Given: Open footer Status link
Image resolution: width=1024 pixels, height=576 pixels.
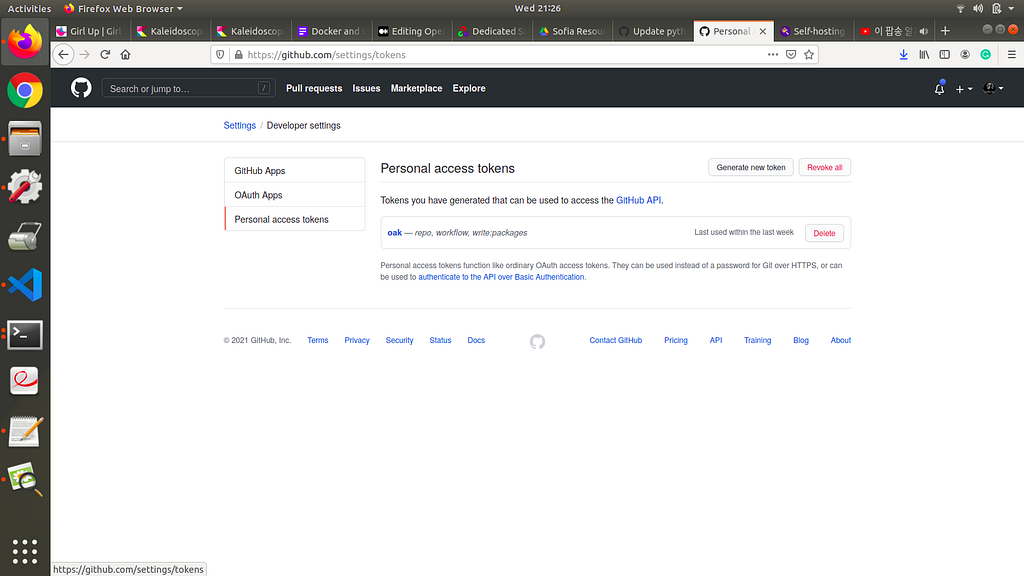Looking at the screenshot, I should tap(440, 340).
